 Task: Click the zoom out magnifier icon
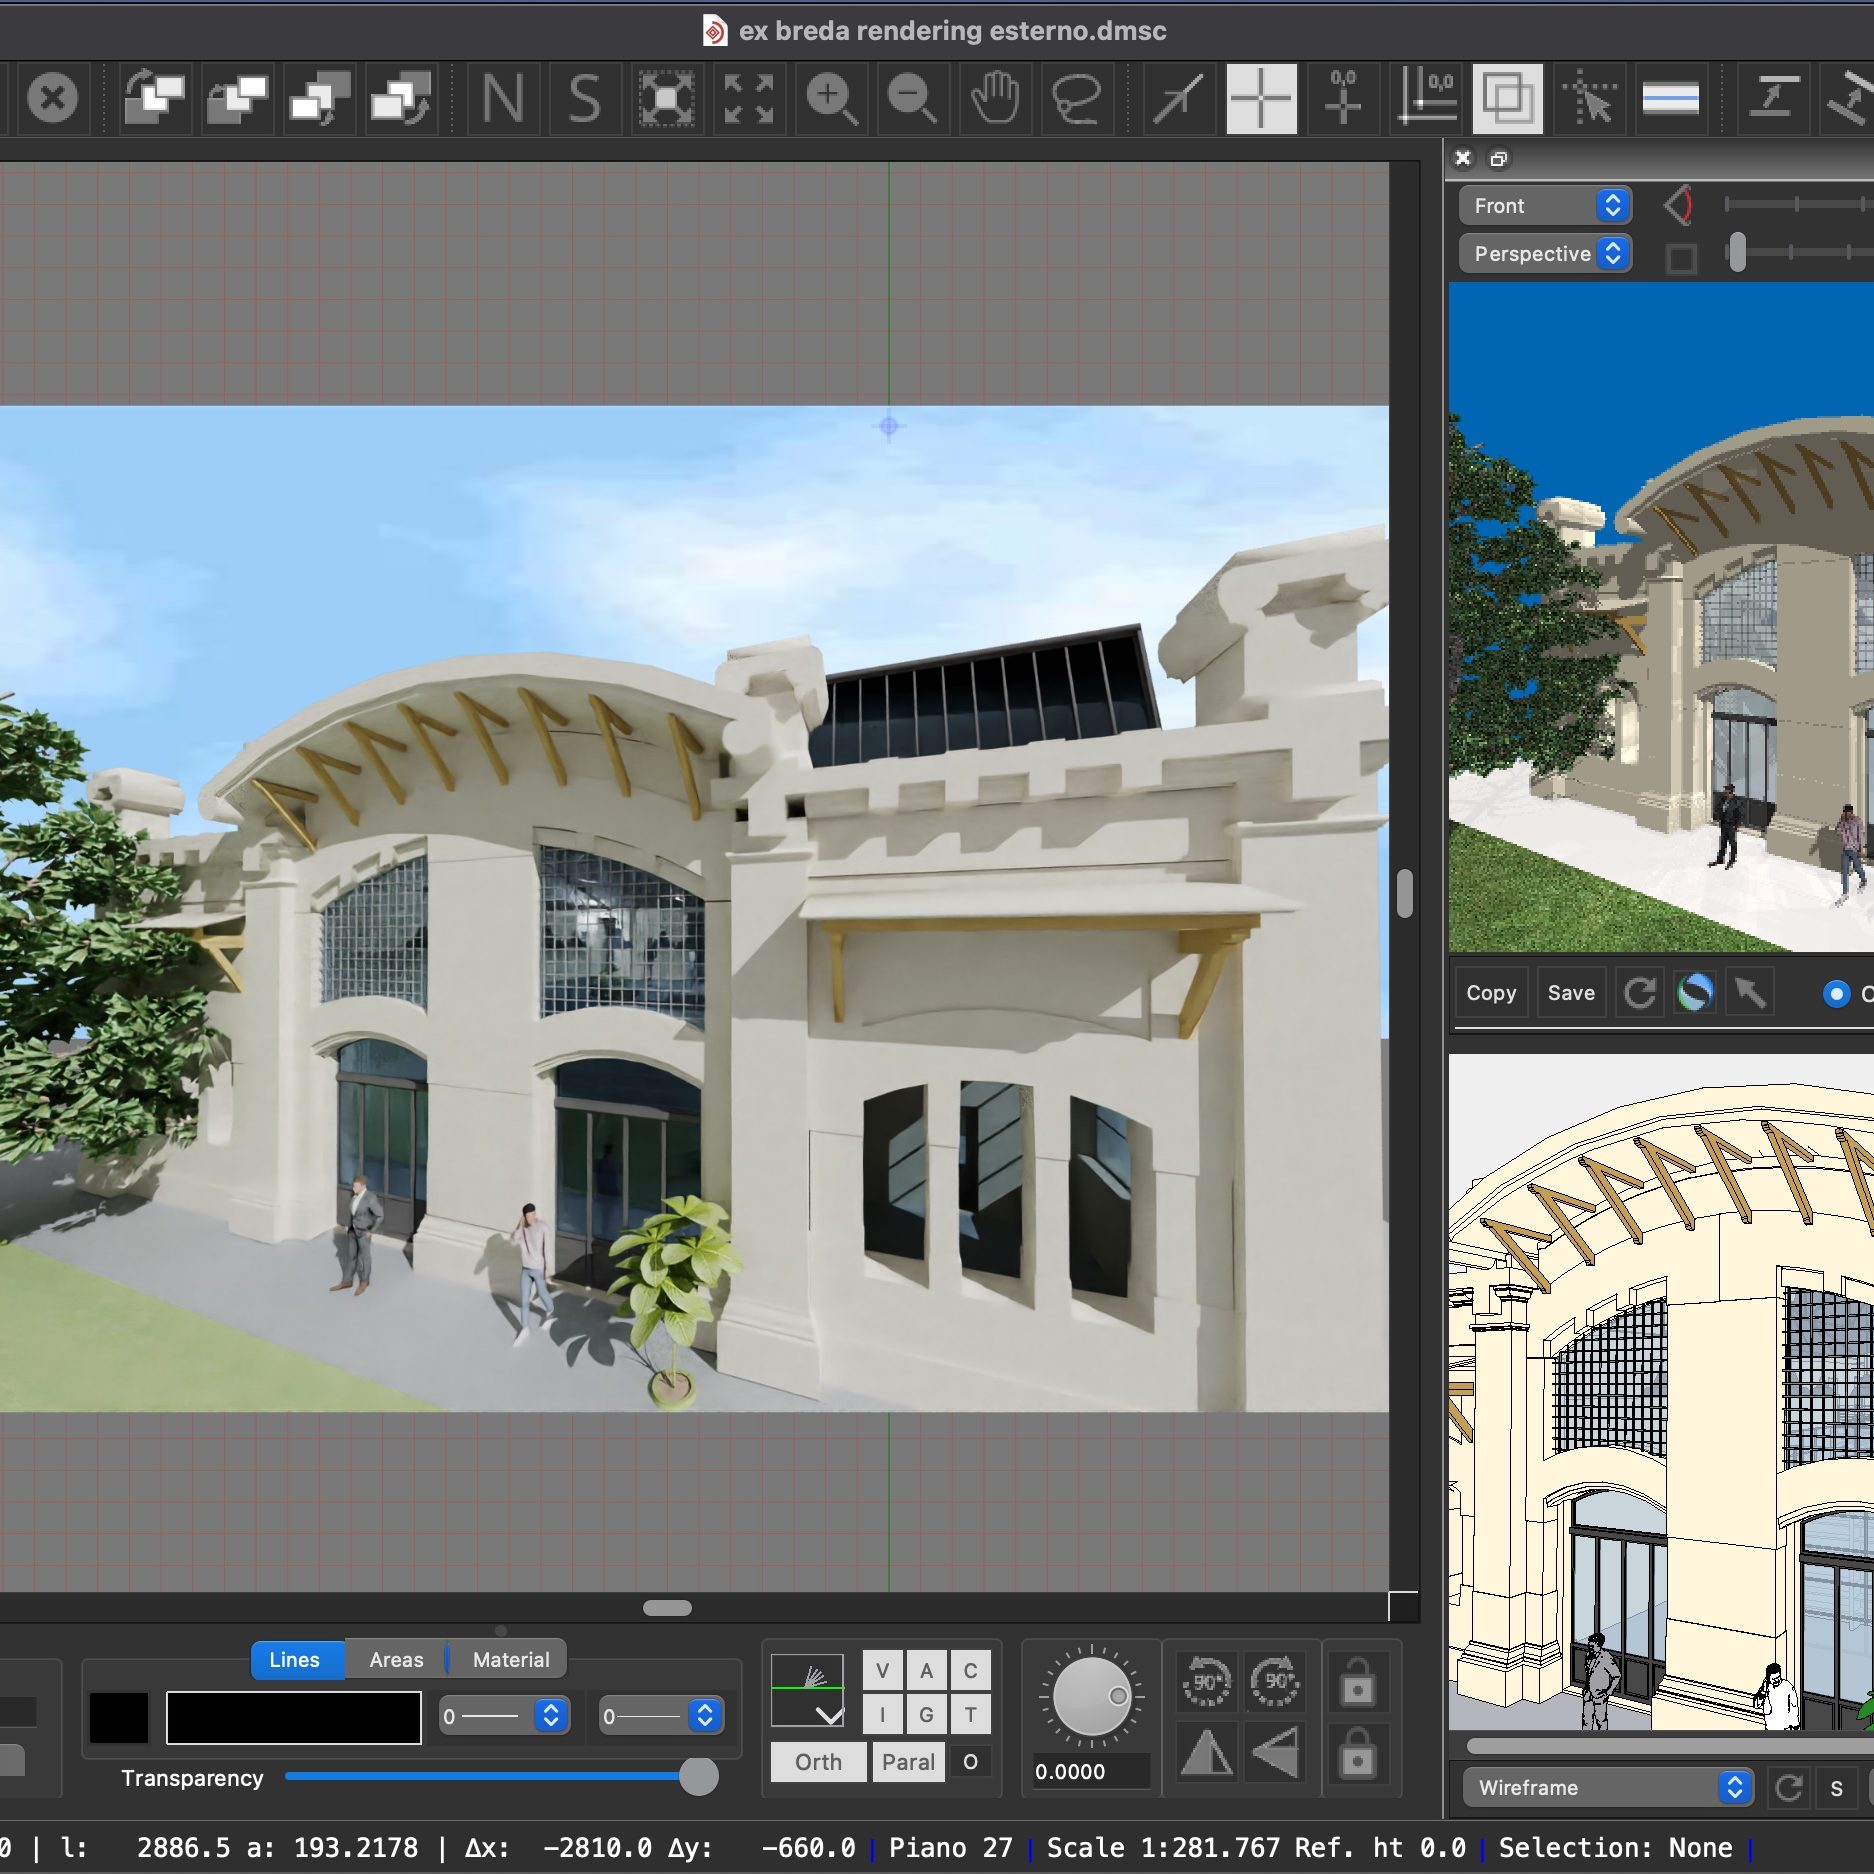pyautogui.click(x=912, y=99)
